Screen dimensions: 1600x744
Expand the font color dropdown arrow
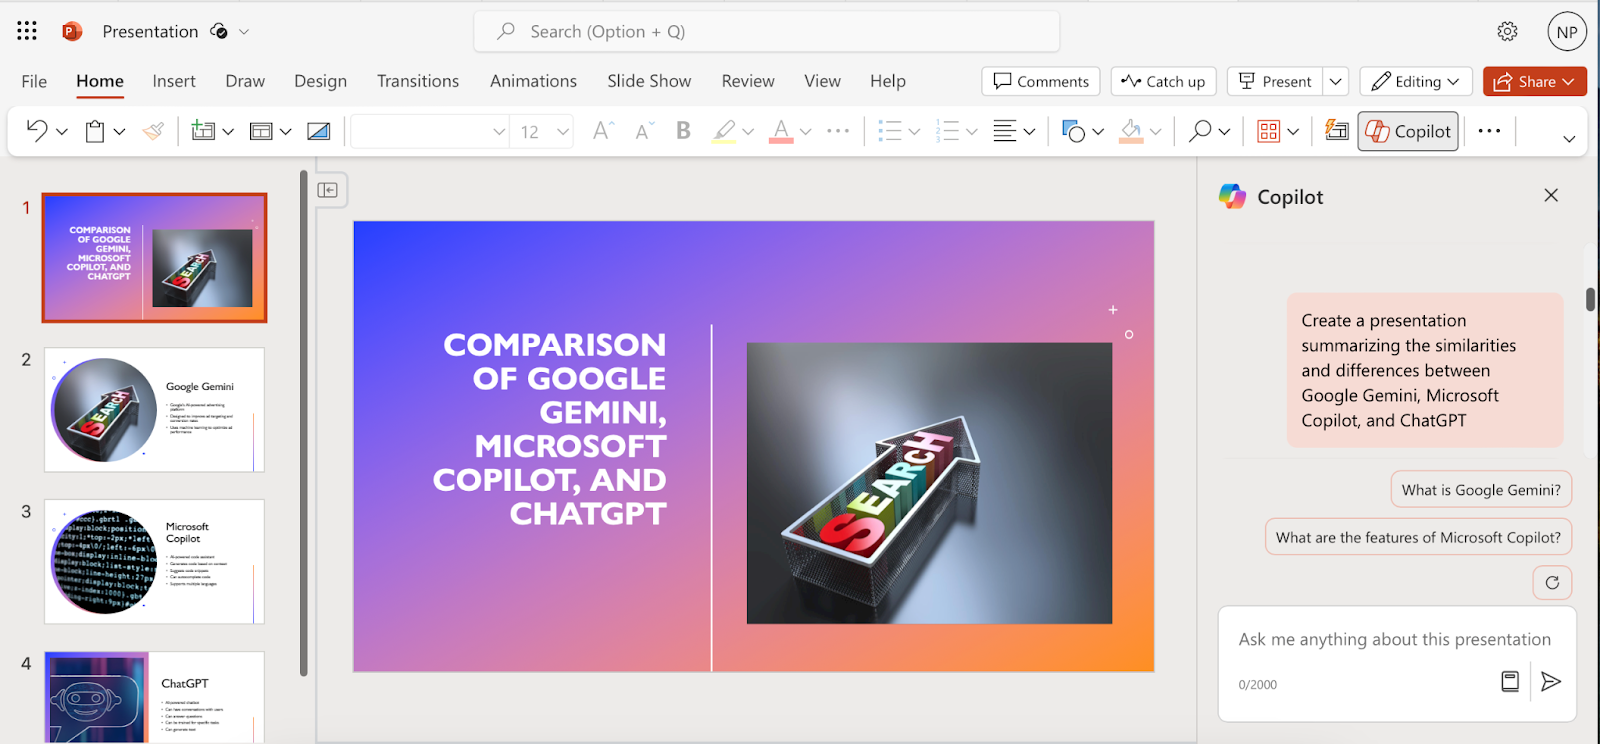pos(806,132)
